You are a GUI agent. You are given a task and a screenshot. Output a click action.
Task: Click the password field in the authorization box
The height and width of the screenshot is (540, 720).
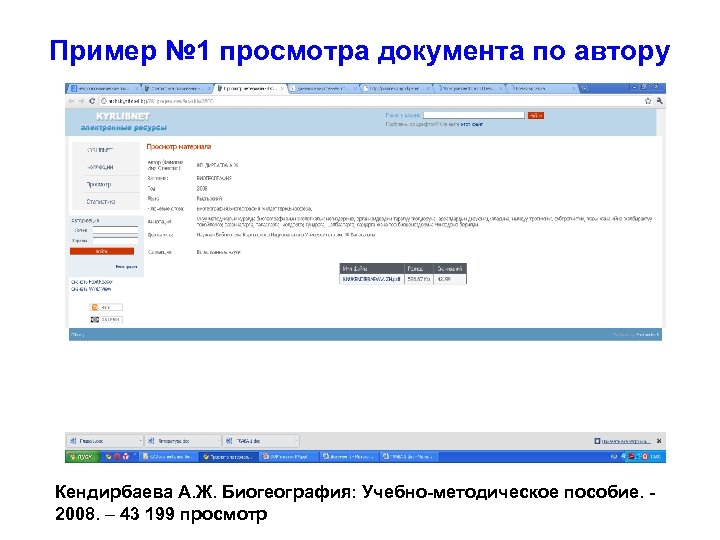coord(115,240)
